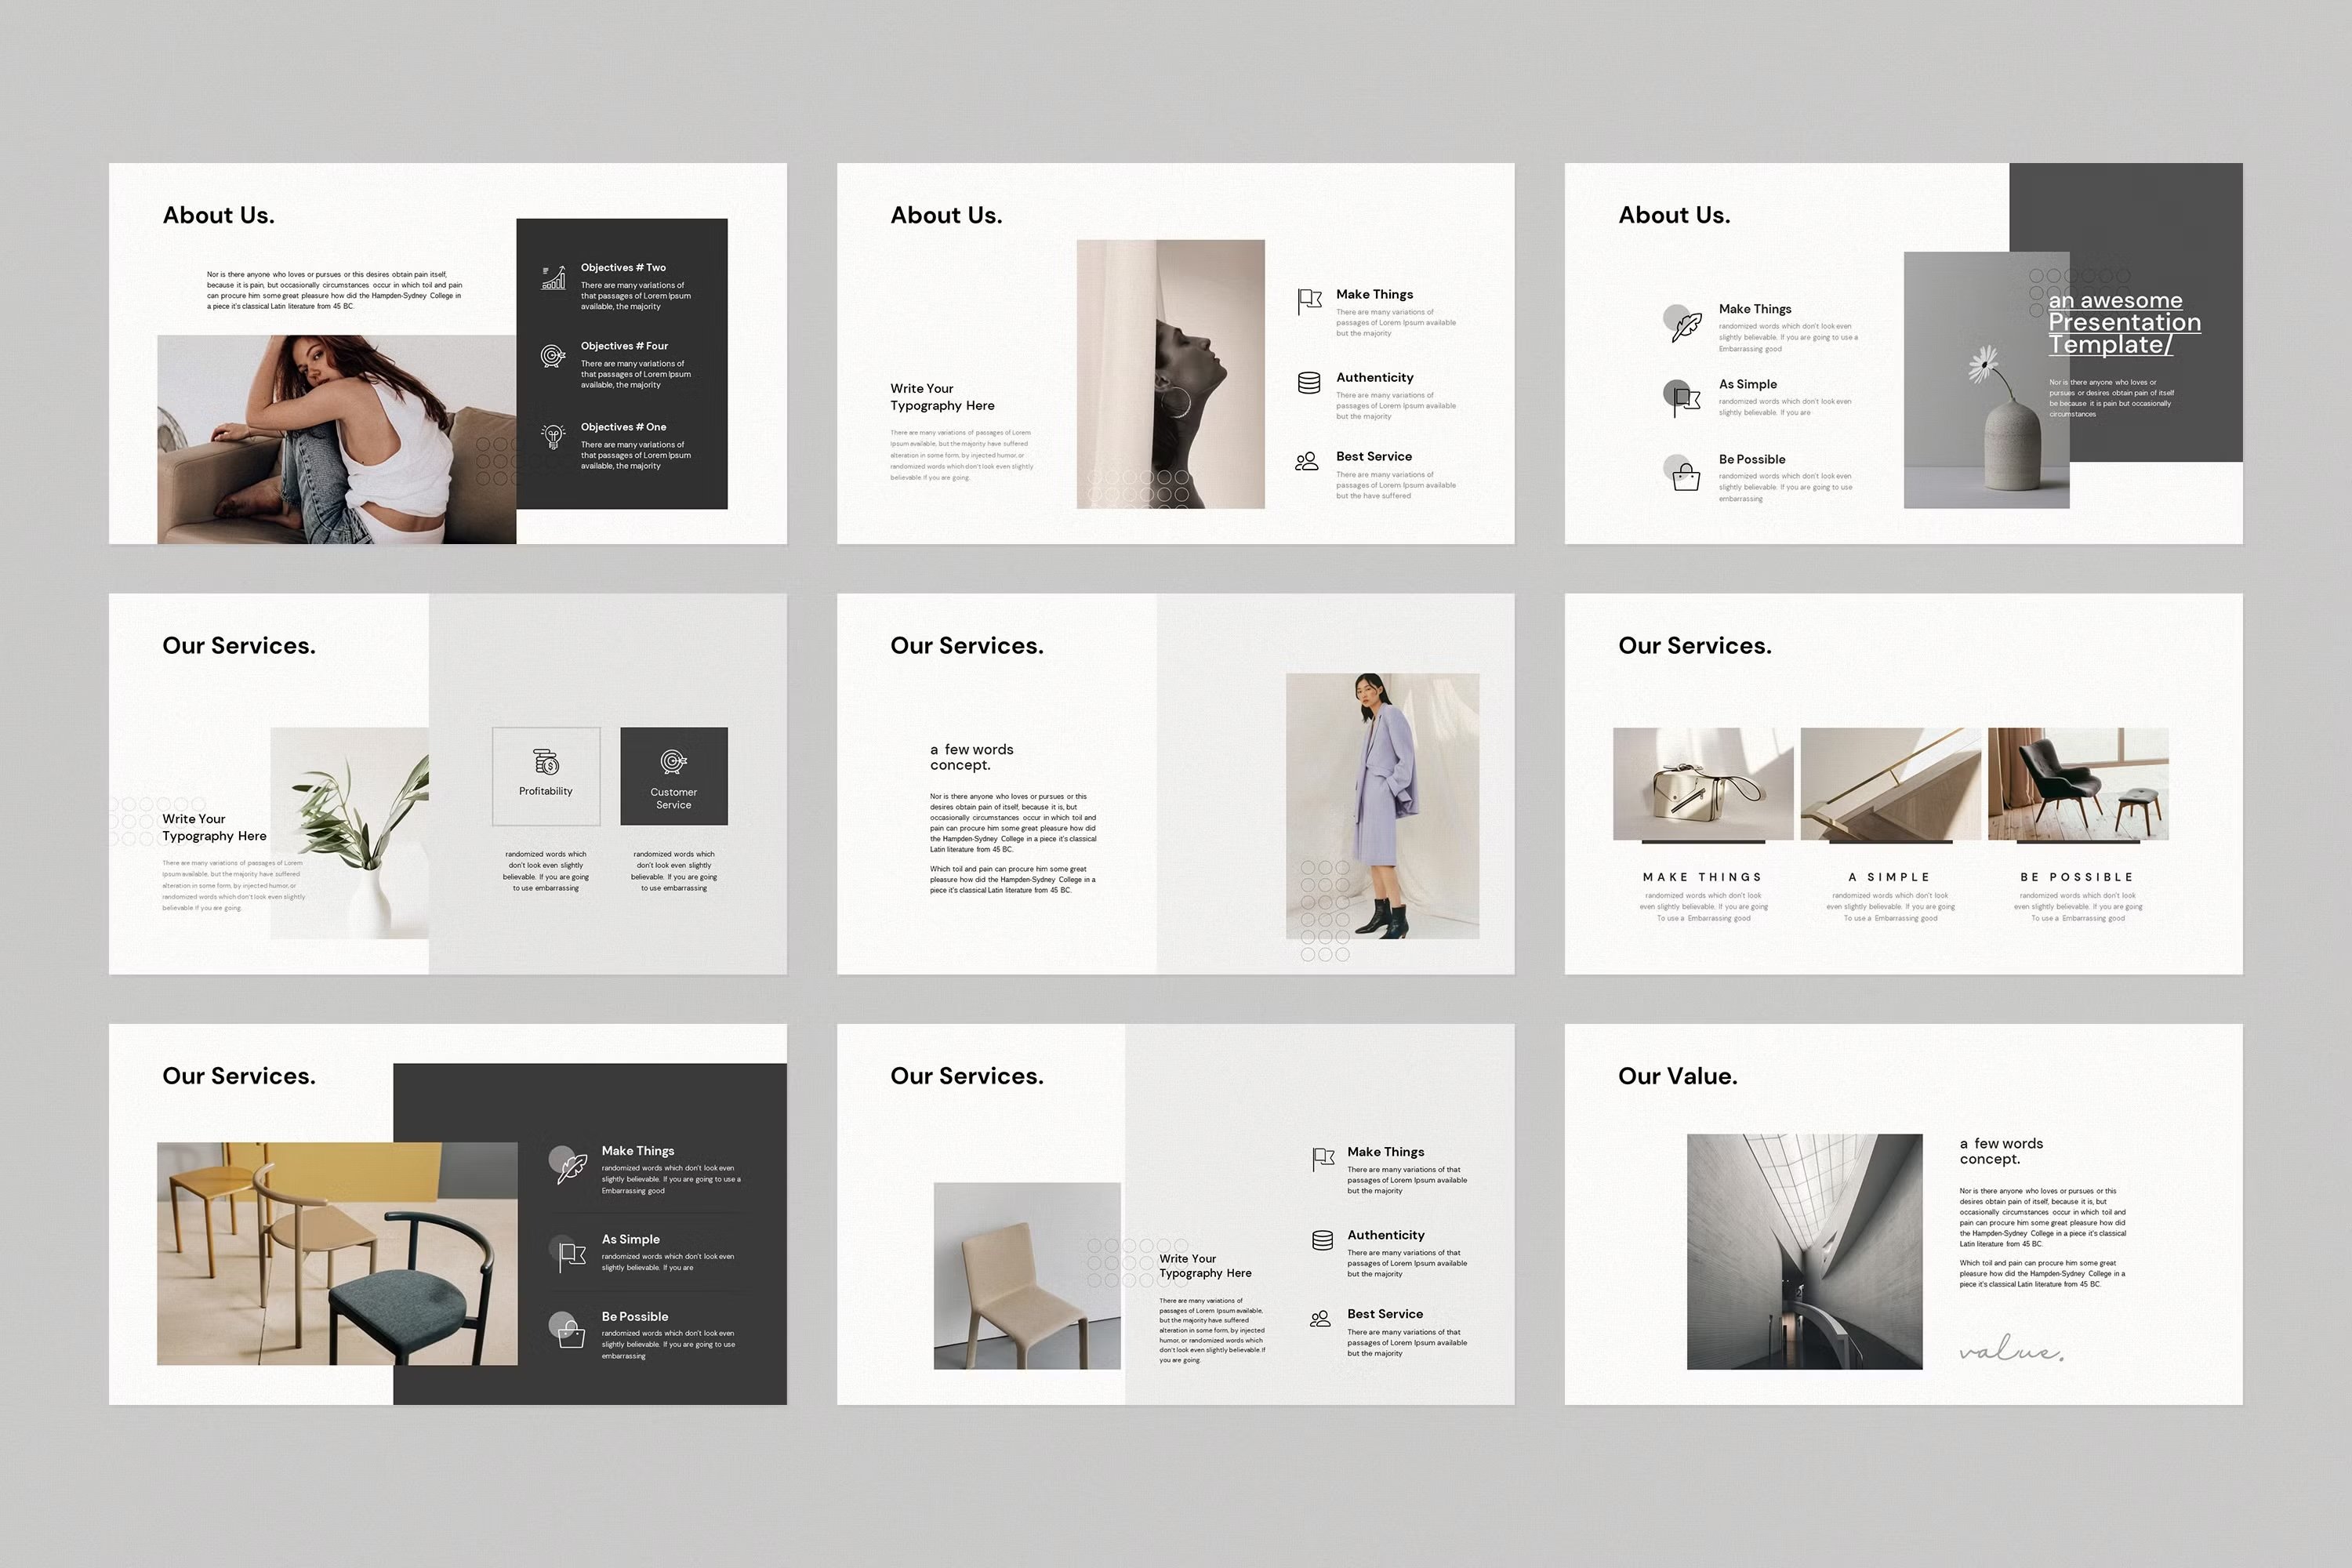Click the Authenticity stack icon on the profile-portrait slide
This screenshot has height=1568, width=2352.
point(1309,382)
